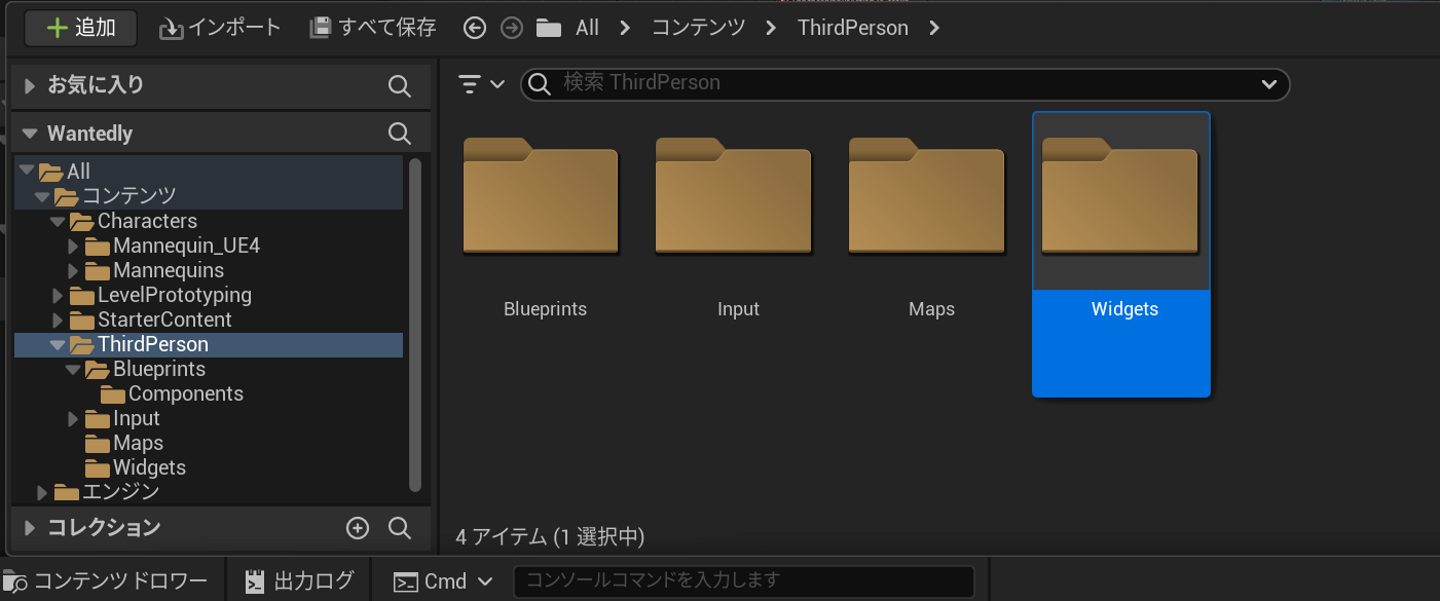Click the インポート button
The width and height of the screenshot is (1440, 601).
tap(220, 28)
